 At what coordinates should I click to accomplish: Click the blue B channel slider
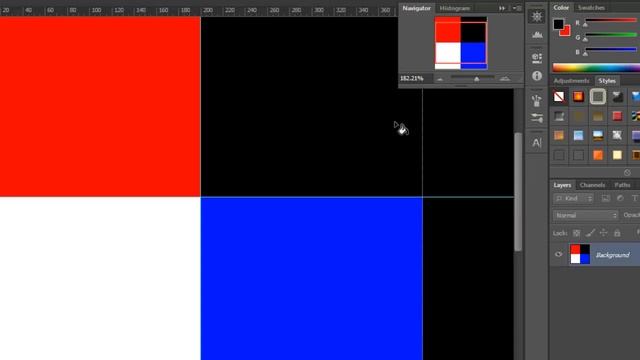[611, 50]
